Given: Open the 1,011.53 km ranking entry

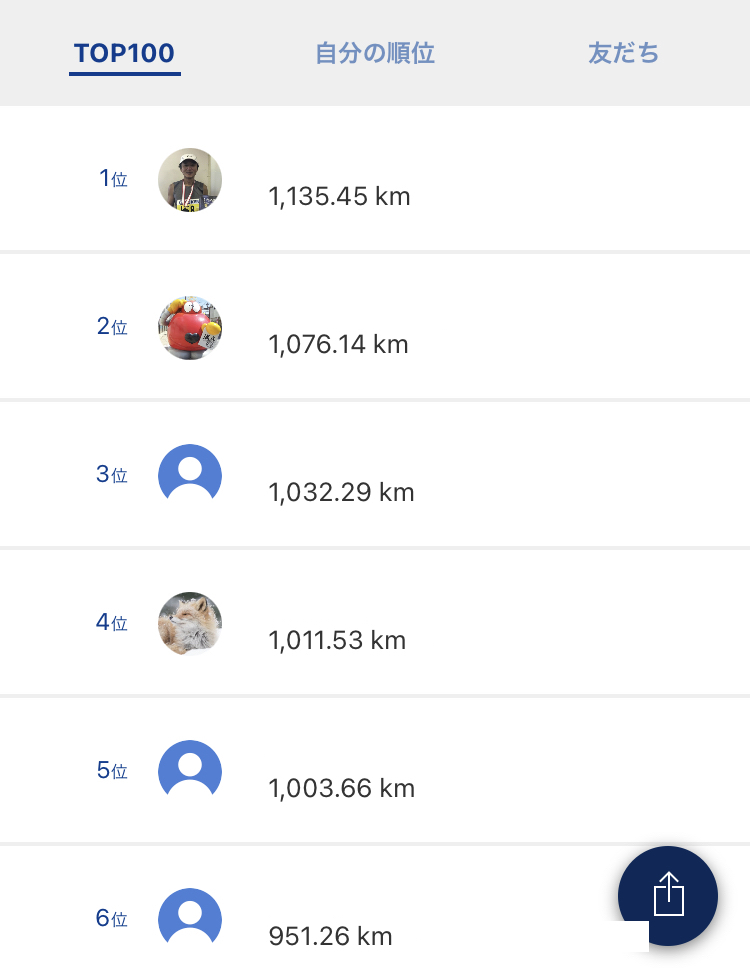Looking at the screenshot, I should (x=375, y=622).
